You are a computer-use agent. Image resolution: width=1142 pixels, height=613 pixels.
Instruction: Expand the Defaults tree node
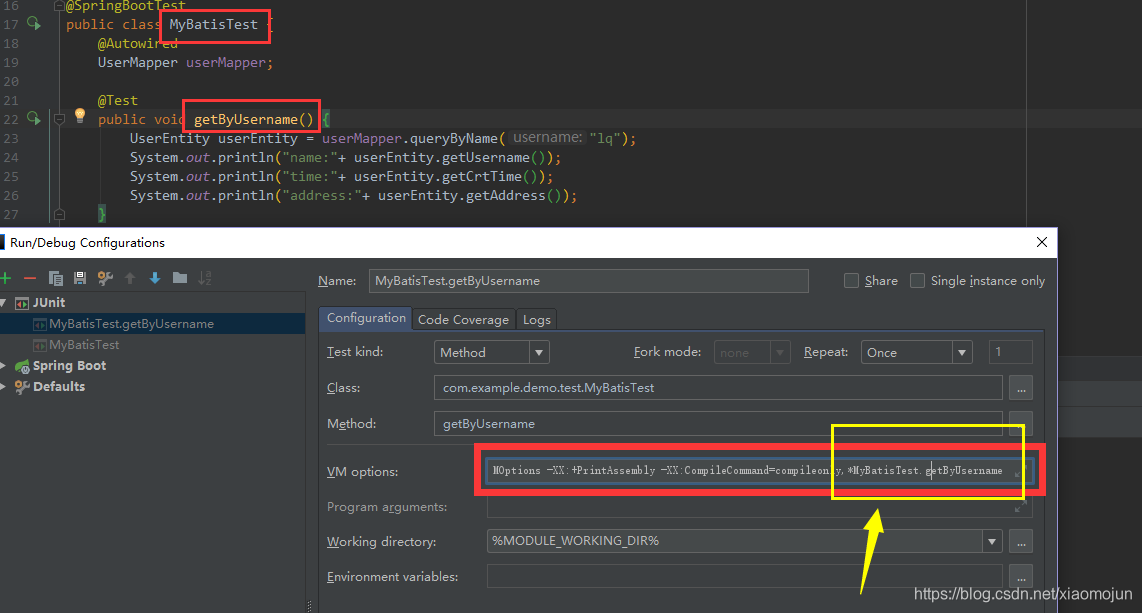point(4,387)
